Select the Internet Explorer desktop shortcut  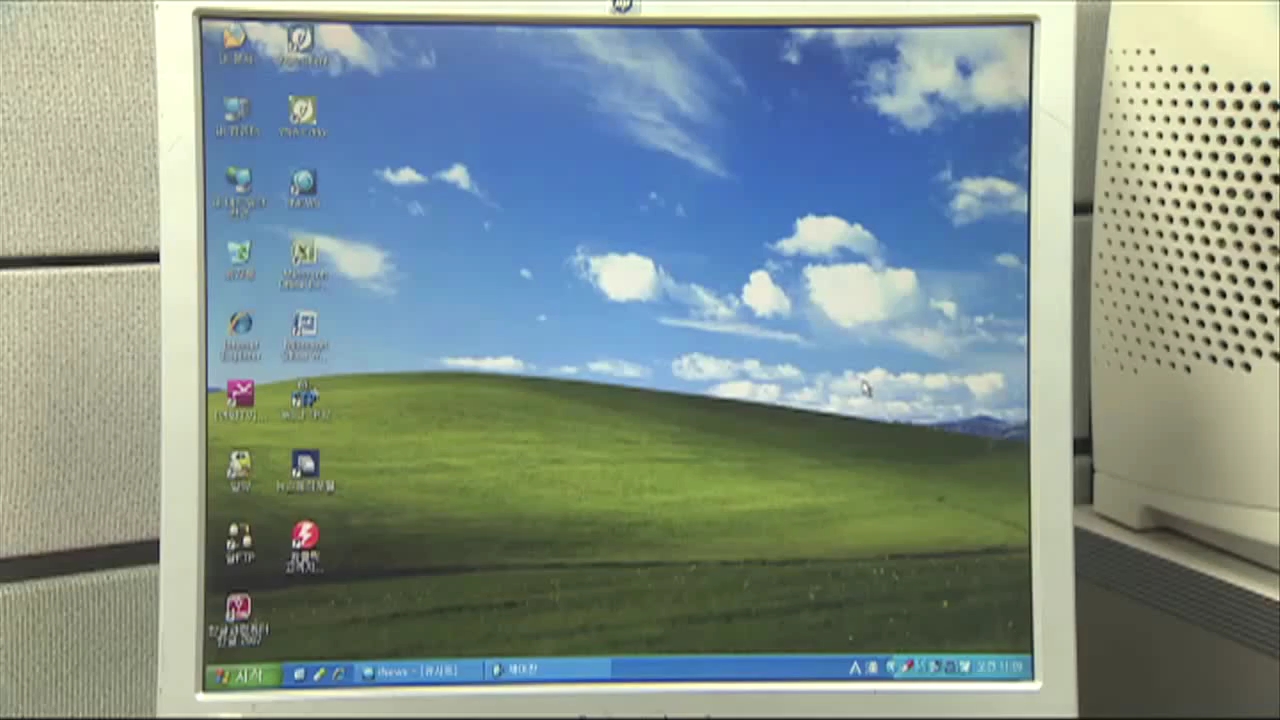[240, 325]
